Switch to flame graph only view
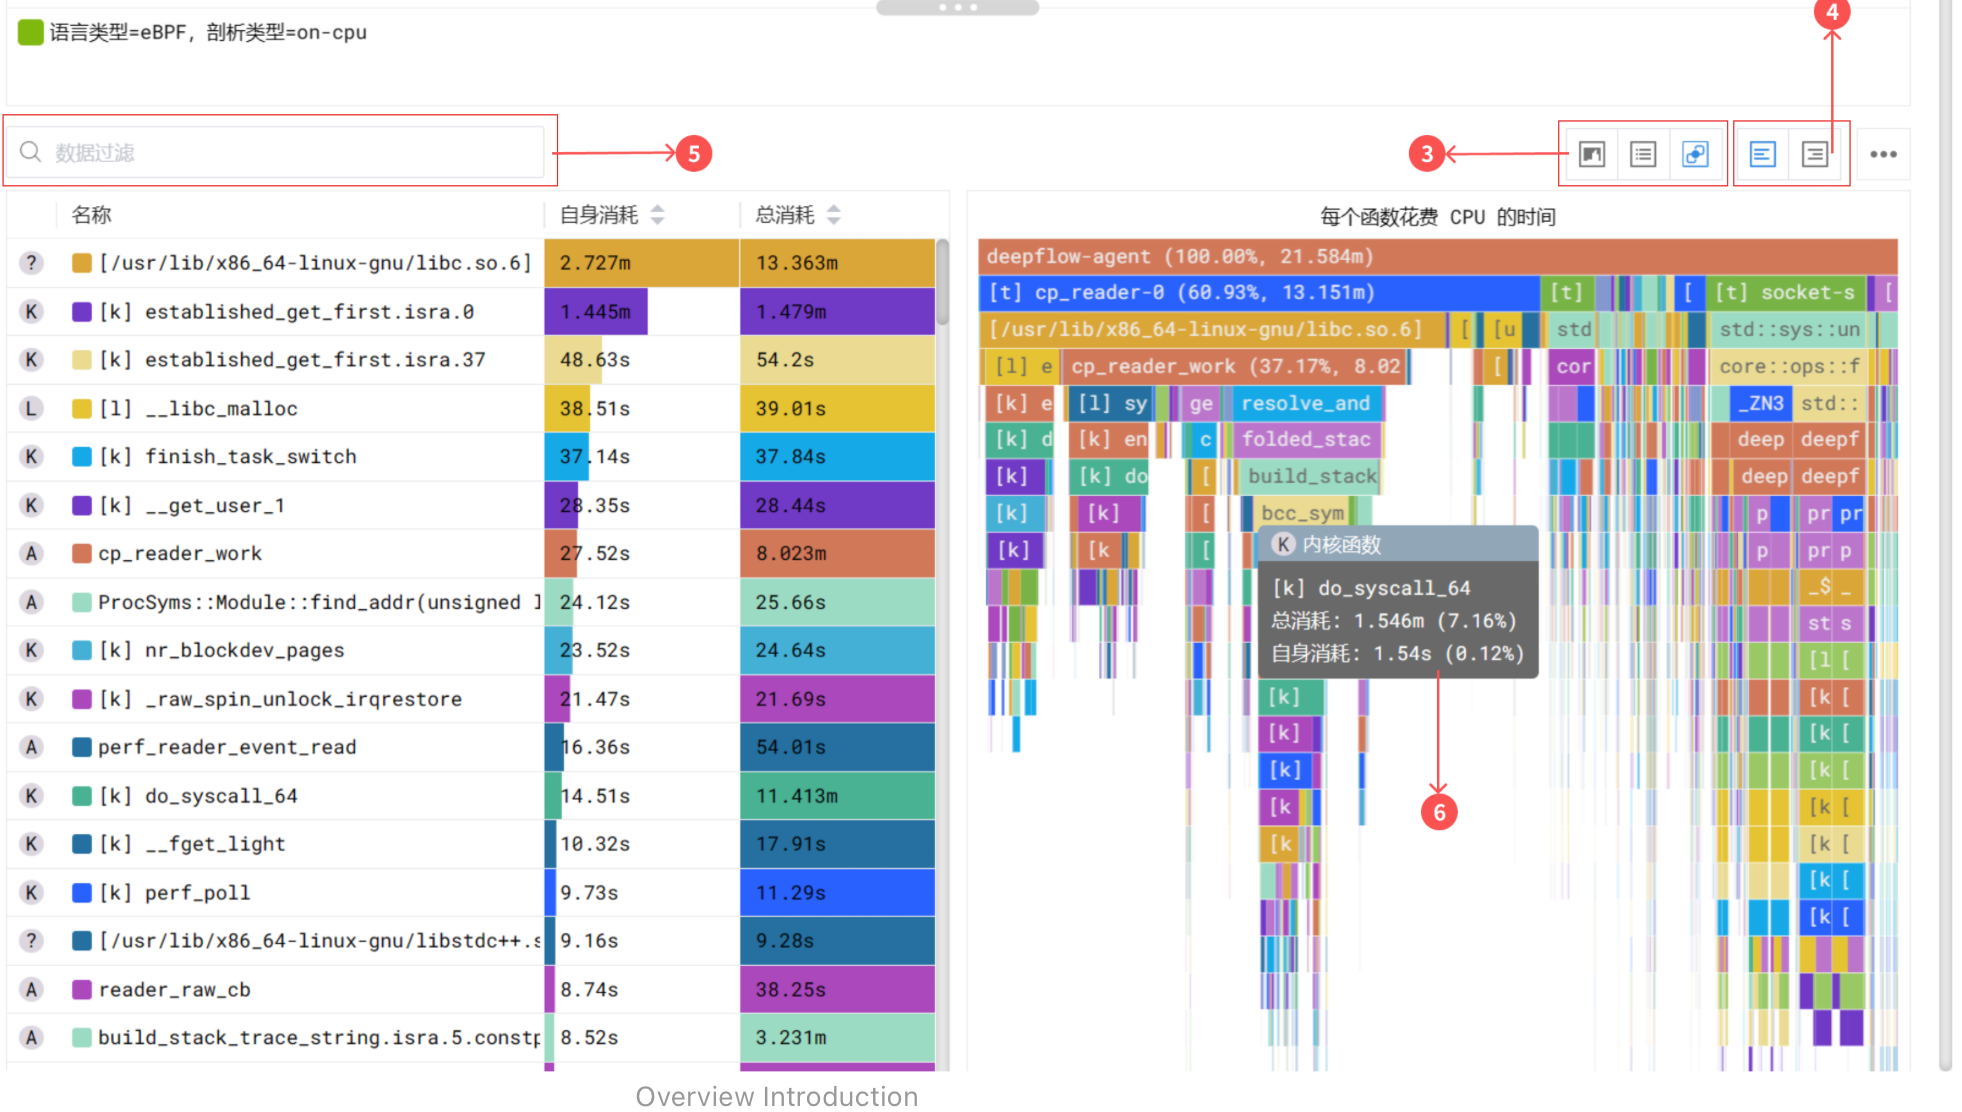The width and height of the screenshot is (1962, 1112). [1592, 154]
